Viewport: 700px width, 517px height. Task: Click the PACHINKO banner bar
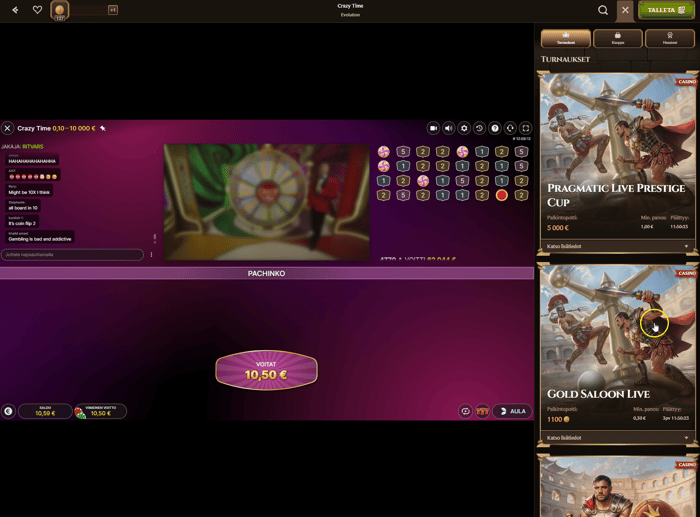267,273
